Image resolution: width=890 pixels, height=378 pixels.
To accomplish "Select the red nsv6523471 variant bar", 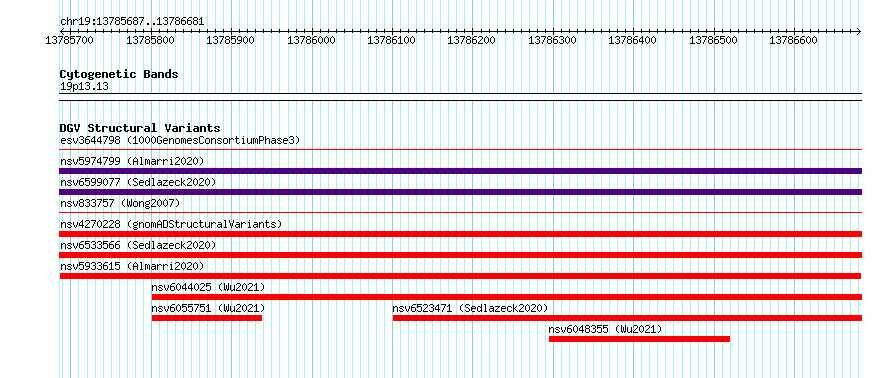I will 627,318.
